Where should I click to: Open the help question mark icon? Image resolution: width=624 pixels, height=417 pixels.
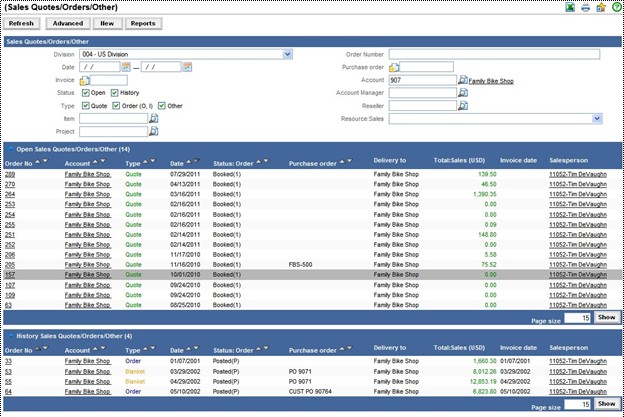pos(615,7)
